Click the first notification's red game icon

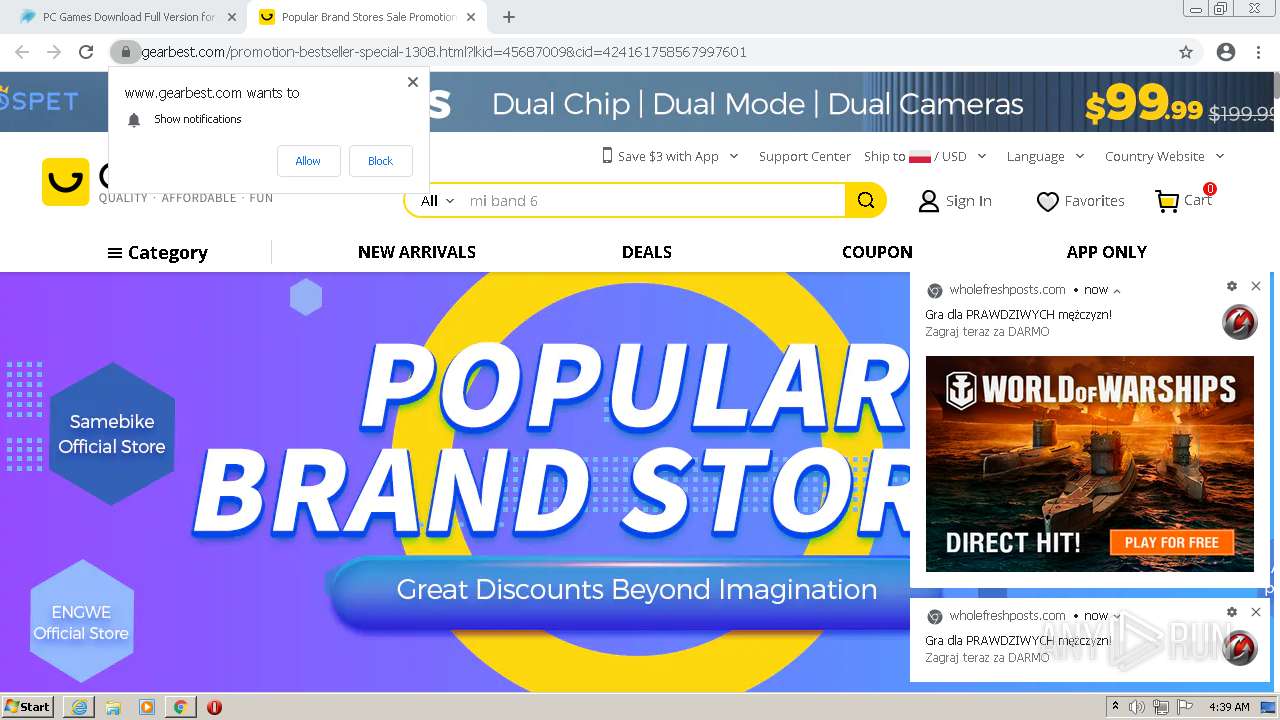coord(1240,323)
